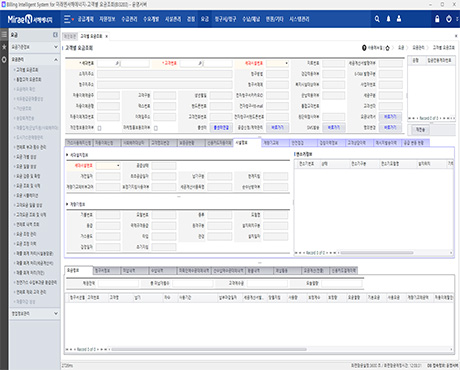Viewport: 460px width, 370px height.
Task: Open notifications via the bell icon
Action: pyautogui.click(x=388, y=19)
